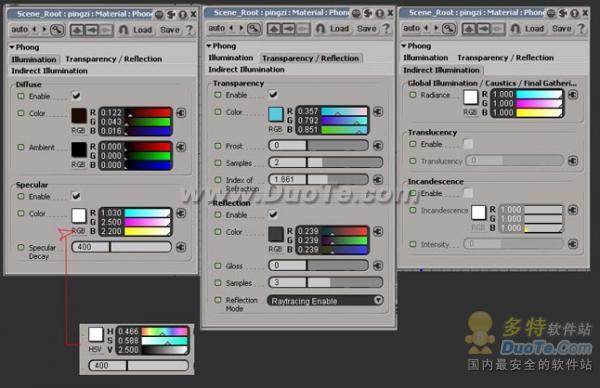This screenshot has width=600, height=388.
Task: Toggle the Reflection Enable checkbox
Action: point(273,214)
